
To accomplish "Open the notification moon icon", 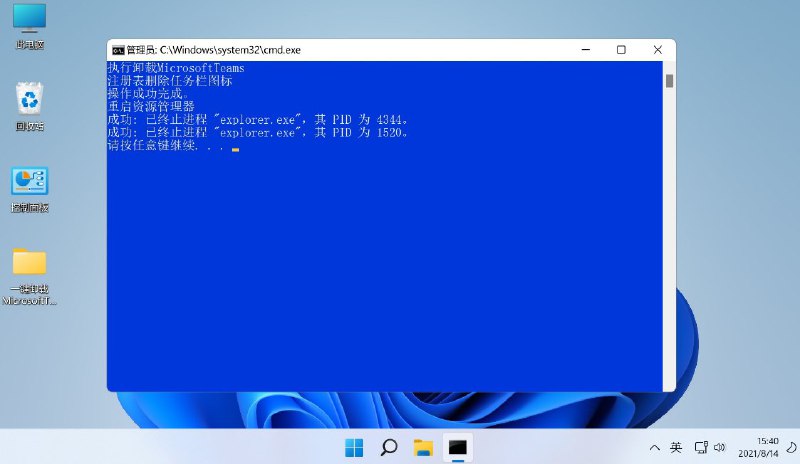I will [x=791, y=448].
